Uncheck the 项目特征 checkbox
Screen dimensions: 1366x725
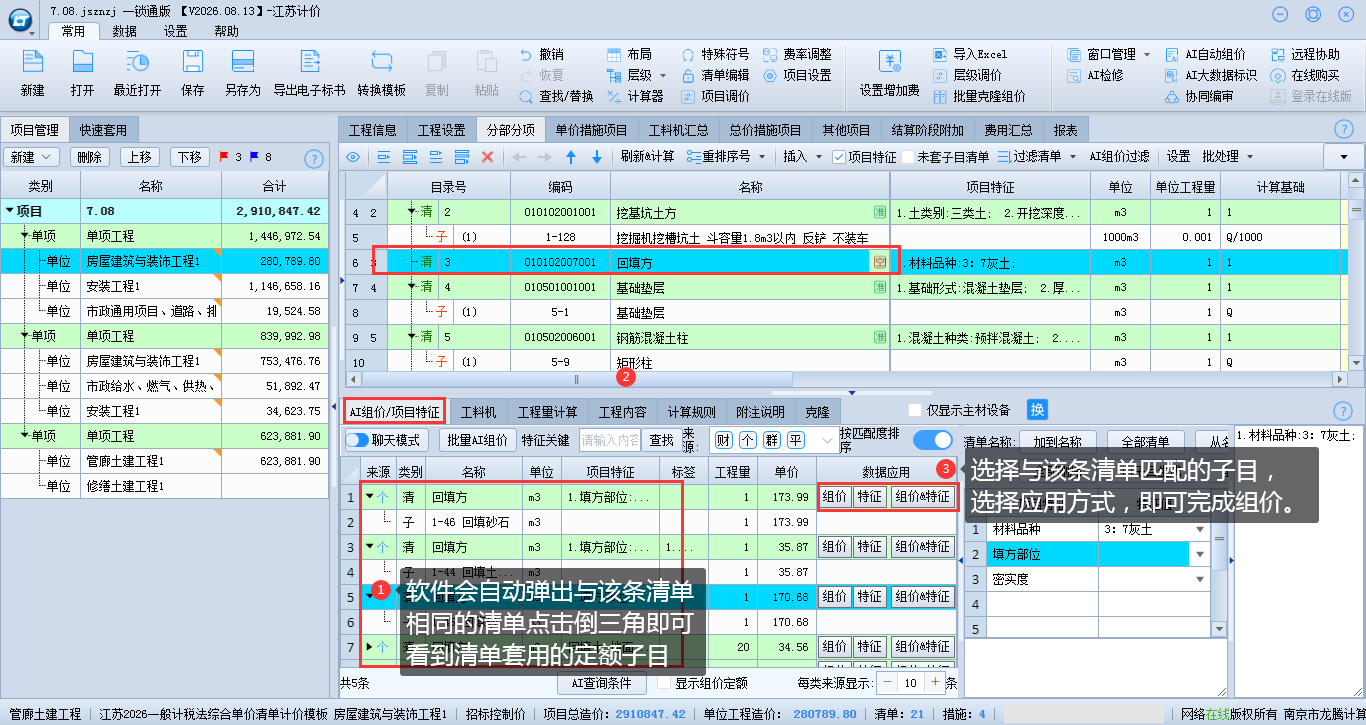tap(839, 157)
